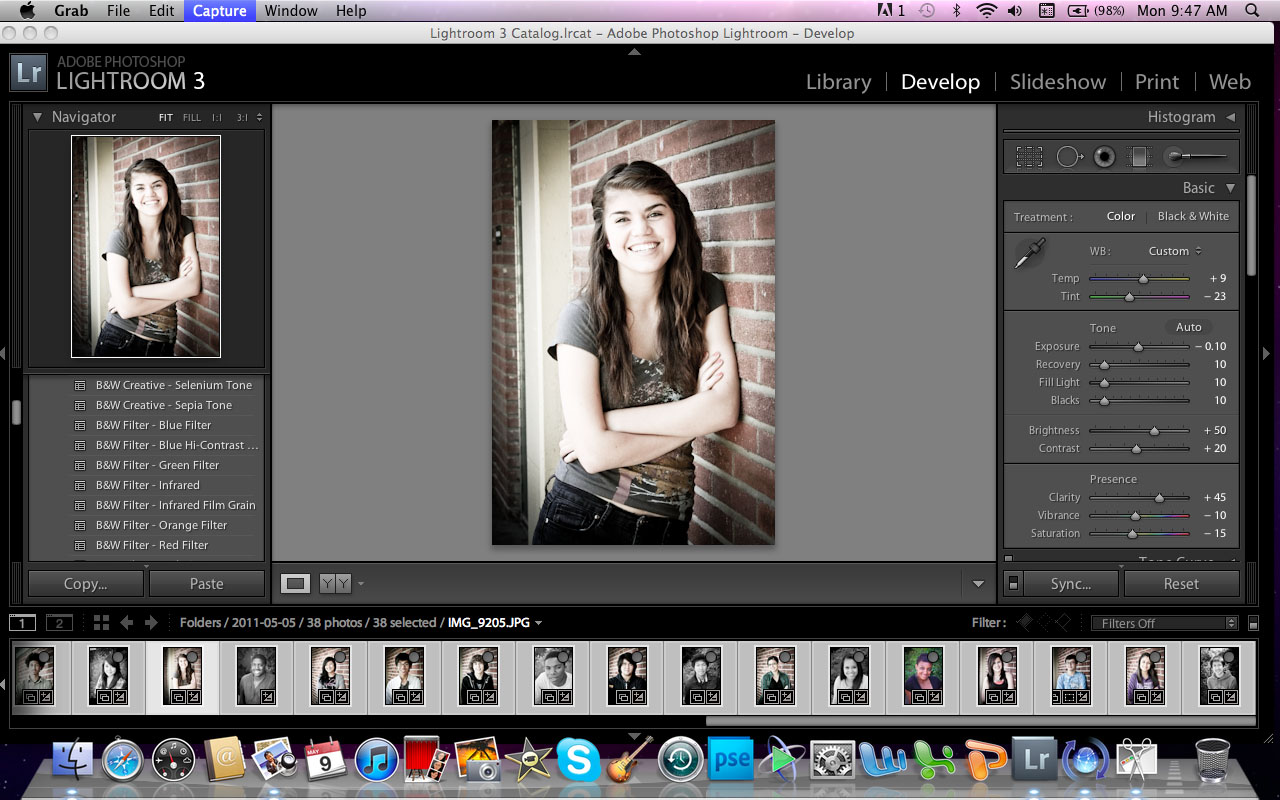Open iMovie star icon in Dock
Viewport: 1280px width, 800px height.
[x=528, y=761]
